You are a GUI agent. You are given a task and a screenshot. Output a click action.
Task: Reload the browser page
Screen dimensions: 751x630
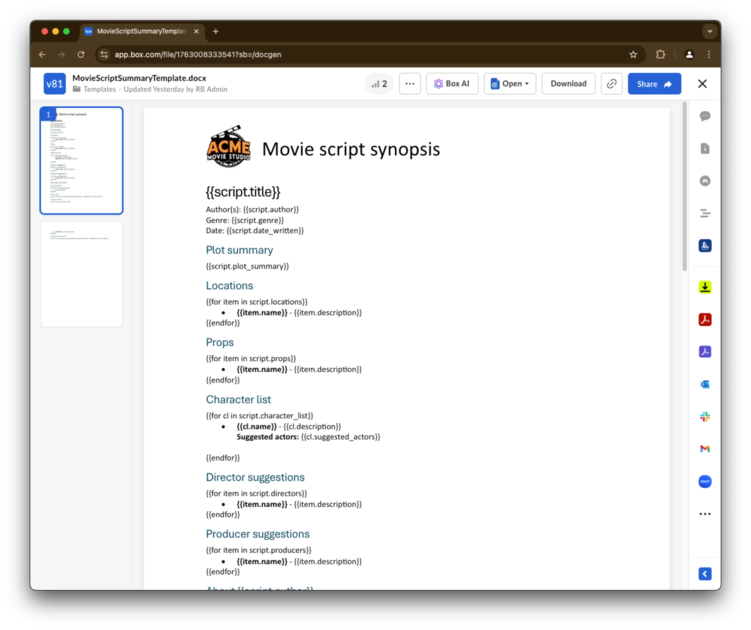pyautogui.click(x=81, y=55)
